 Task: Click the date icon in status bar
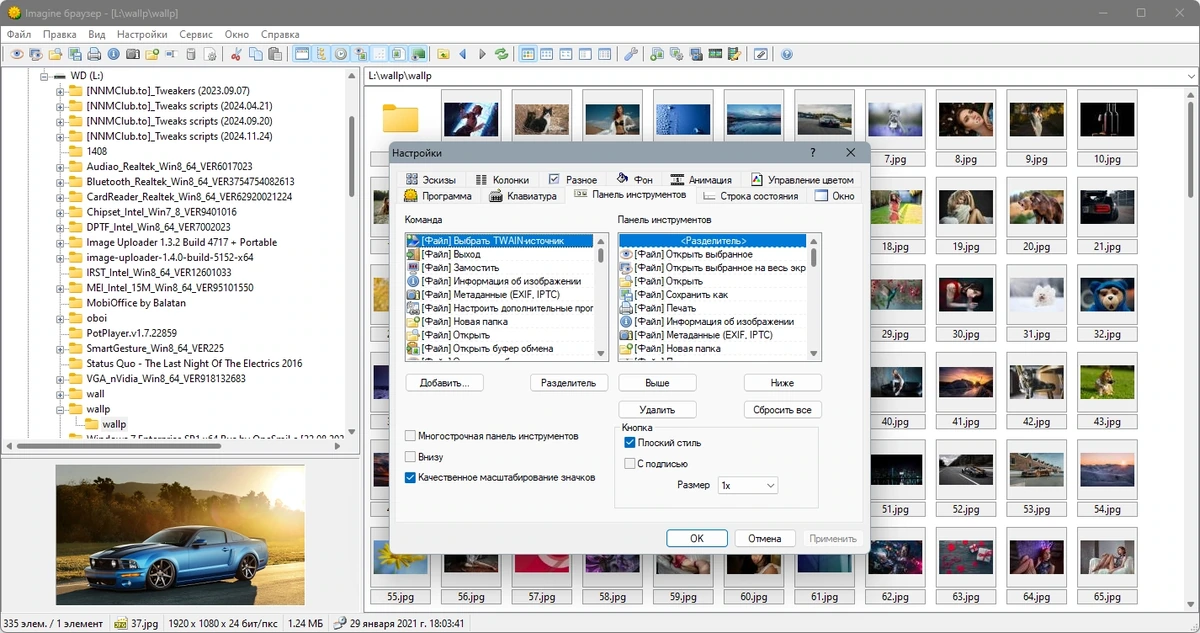(340, 623)
